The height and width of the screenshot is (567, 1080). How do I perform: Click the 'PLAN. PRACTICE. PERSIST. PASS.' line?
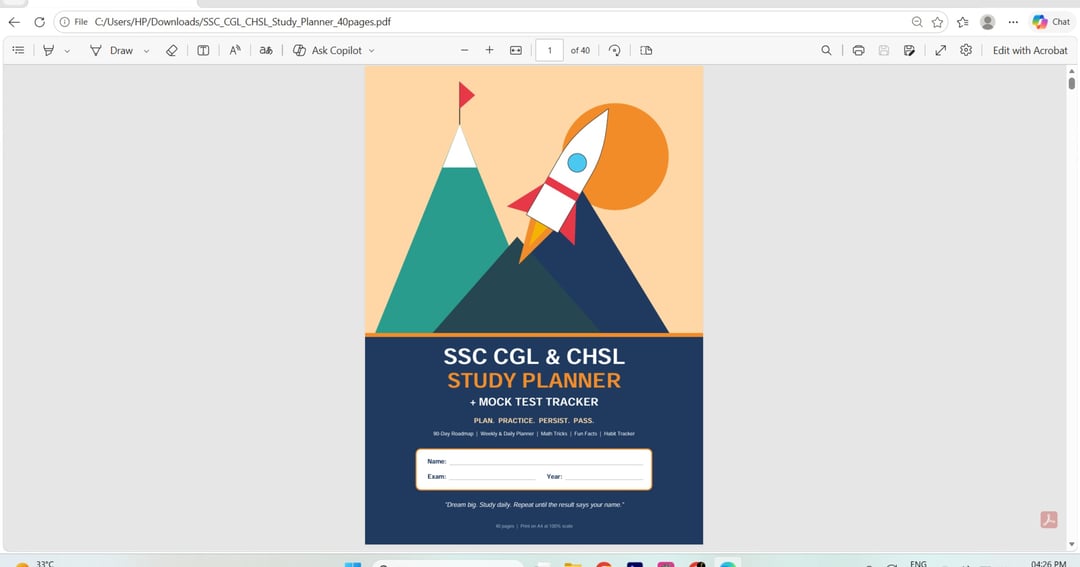point(534,420)
